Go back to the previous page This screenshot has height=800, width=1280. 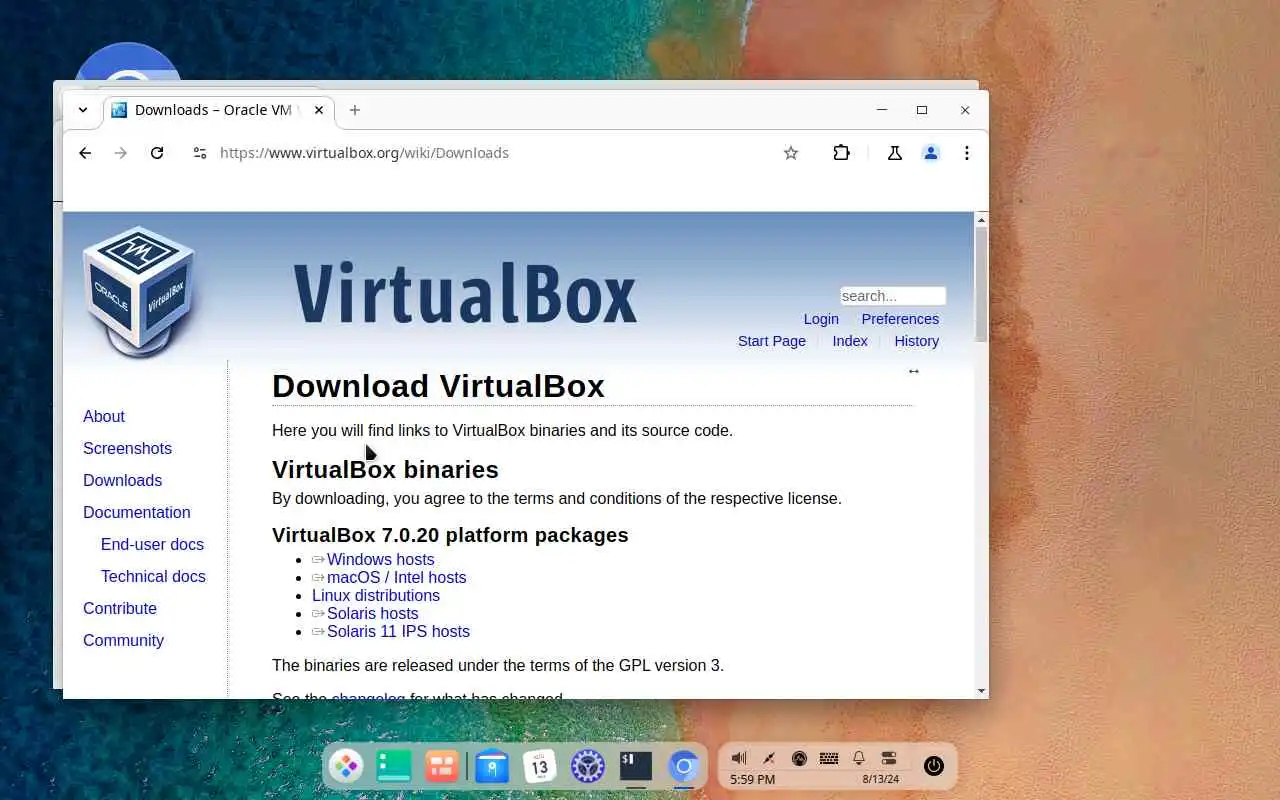[x=85, y=153]
